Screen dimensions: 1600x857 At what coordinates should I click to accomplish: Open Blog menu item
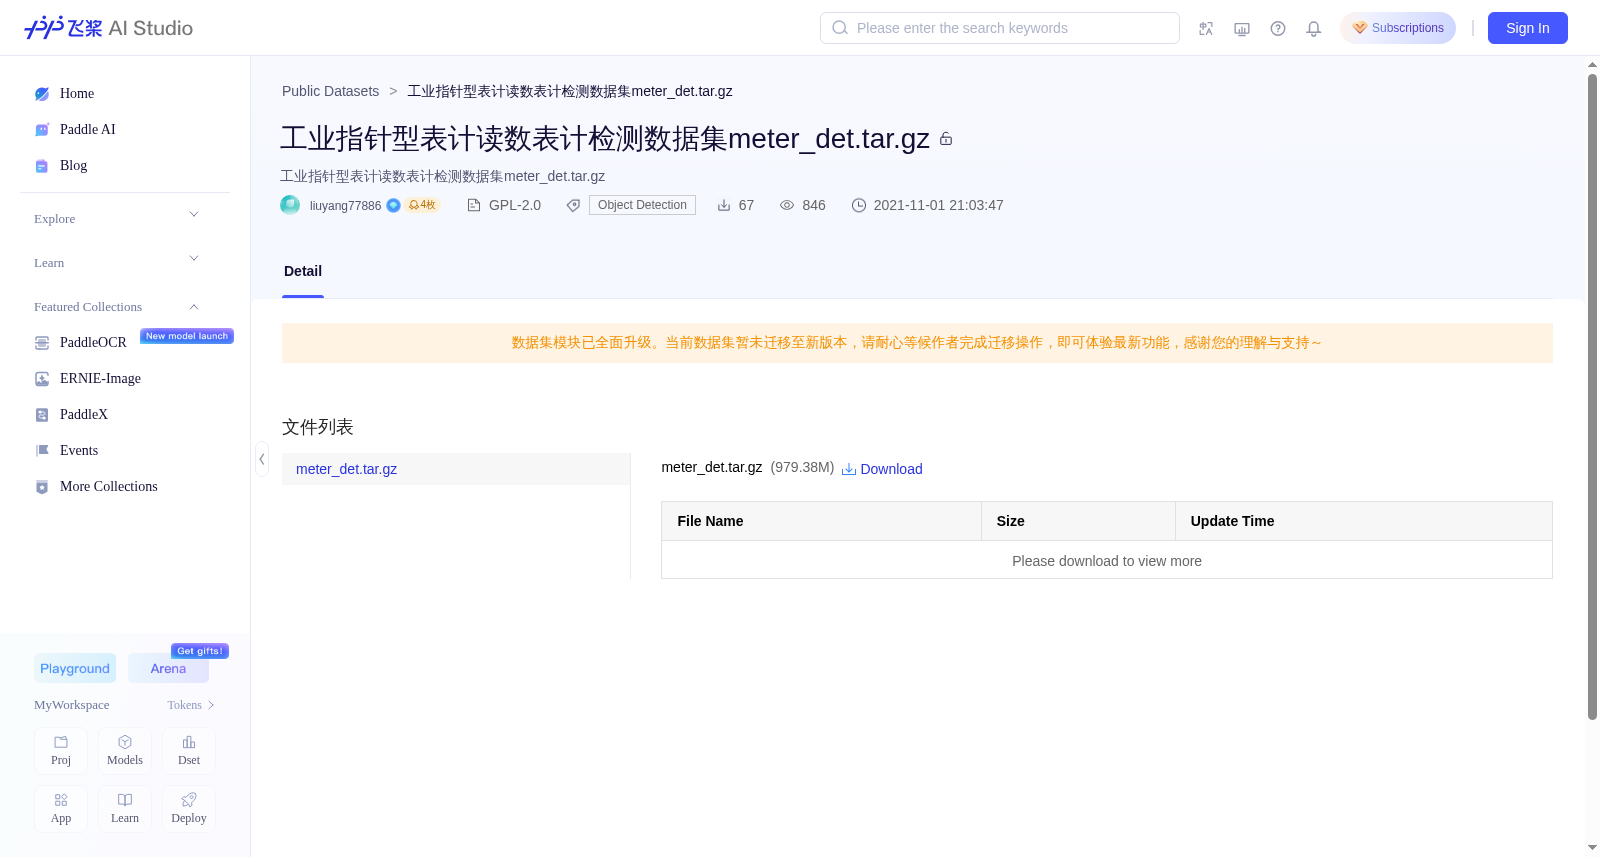(74, 166)
